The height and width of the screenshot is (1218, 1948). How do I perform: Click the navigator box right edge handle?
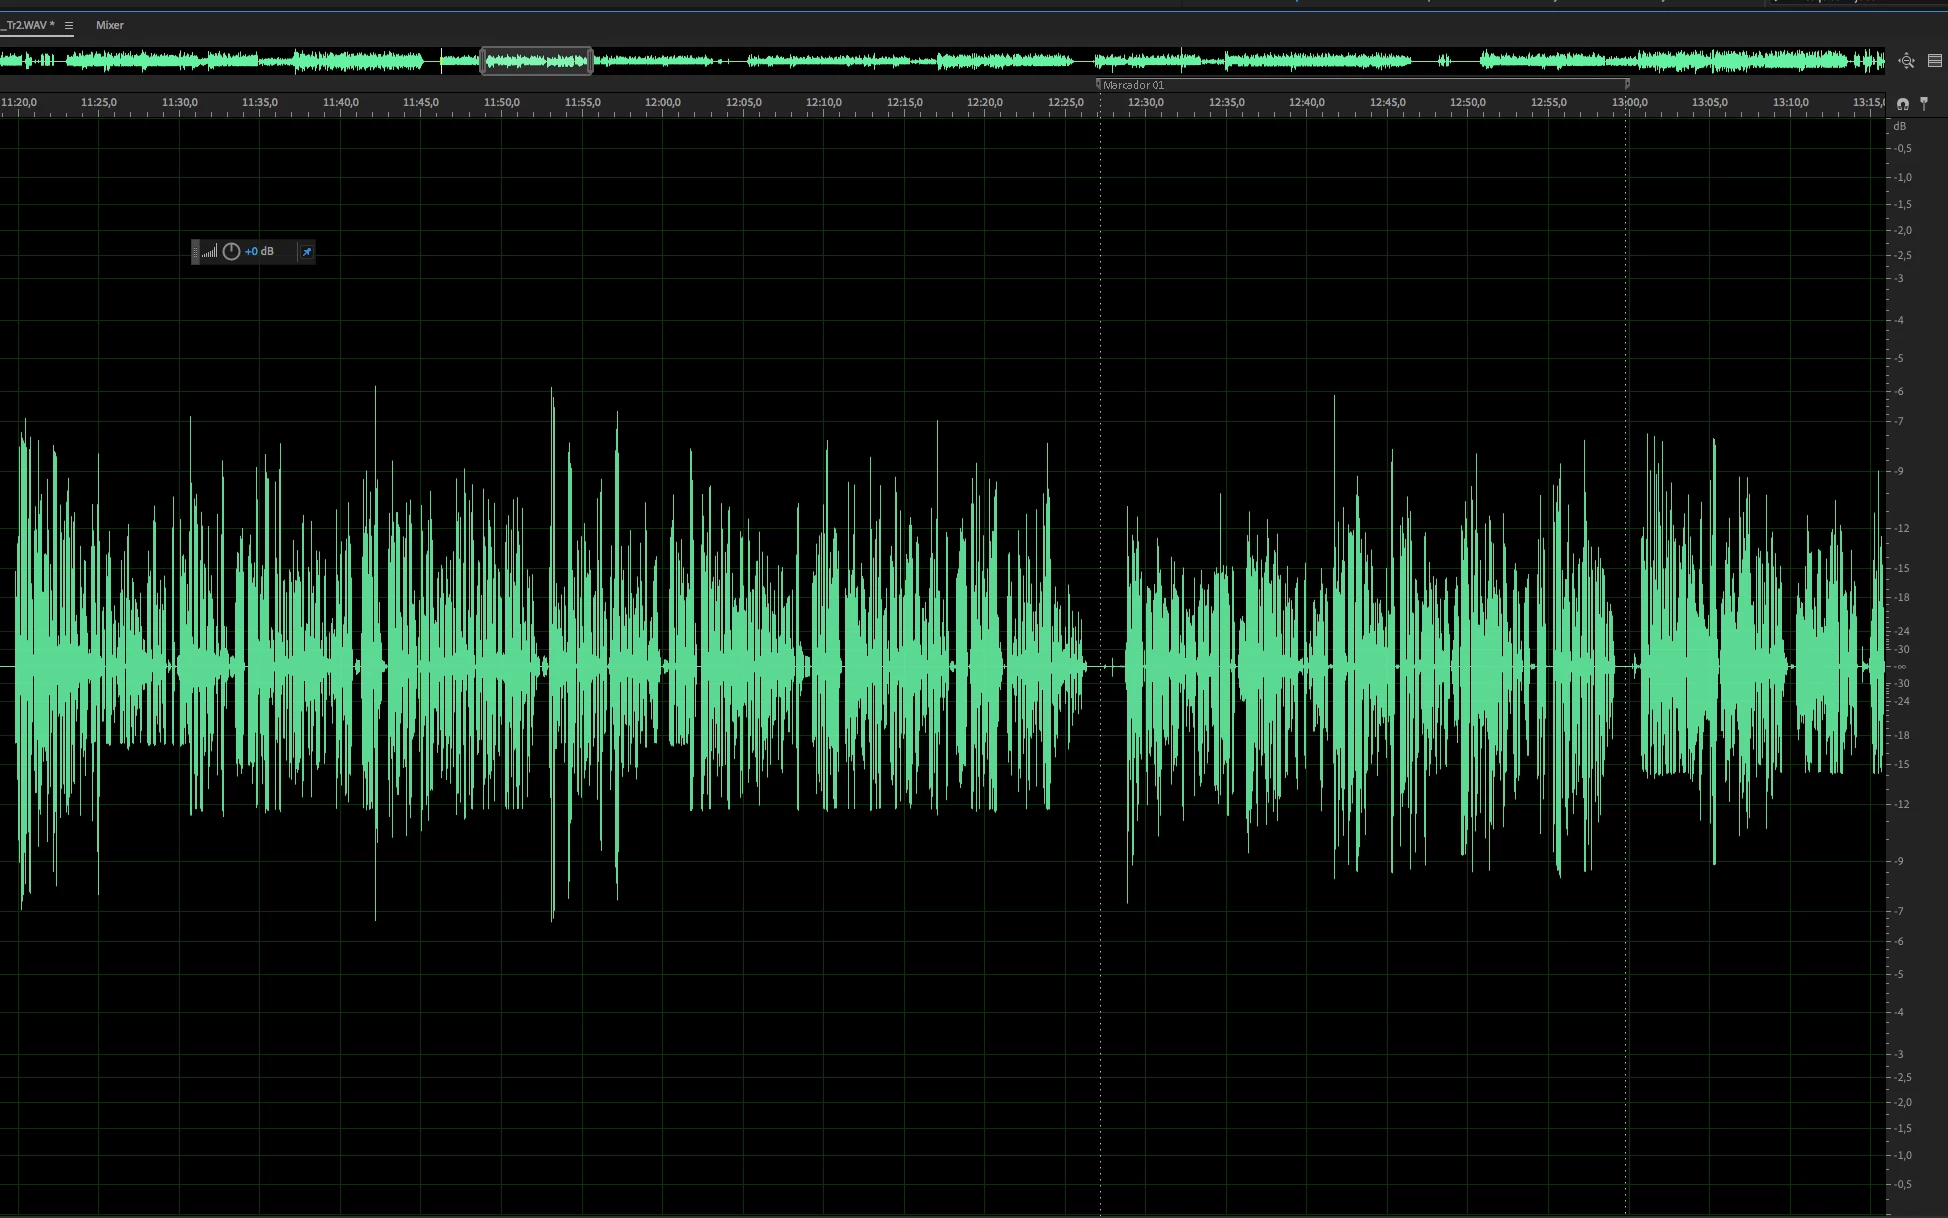point(591,61)
